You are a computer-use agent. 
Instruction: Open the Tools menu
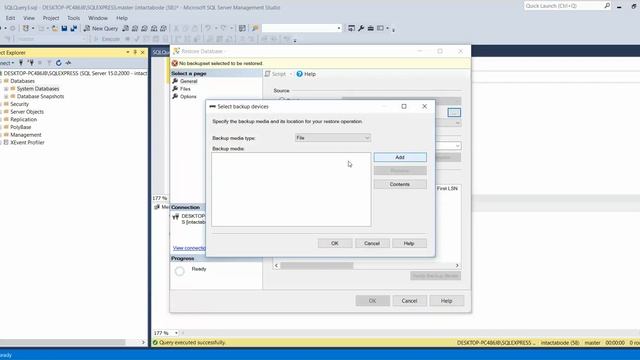73,18
